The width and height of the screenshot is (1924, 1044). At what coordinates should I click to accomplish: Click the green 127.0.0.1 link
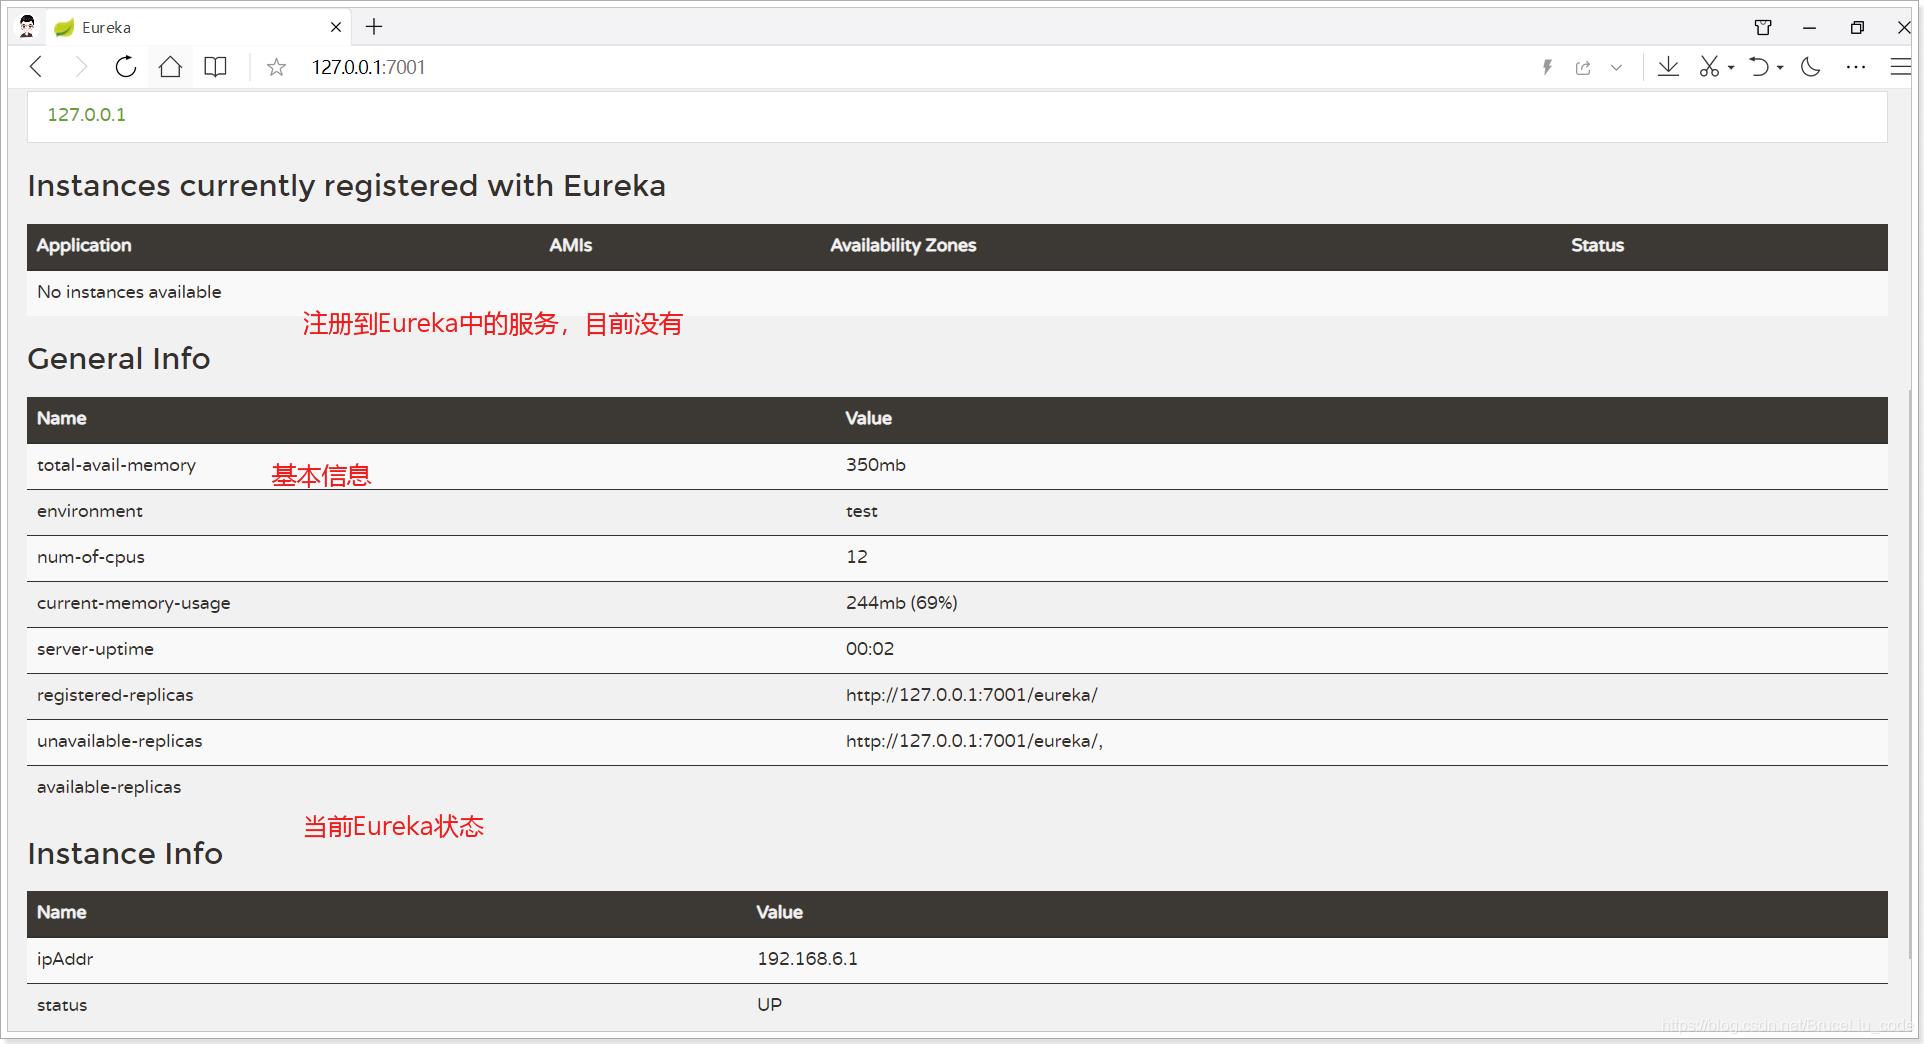click(x=87, y=114)
